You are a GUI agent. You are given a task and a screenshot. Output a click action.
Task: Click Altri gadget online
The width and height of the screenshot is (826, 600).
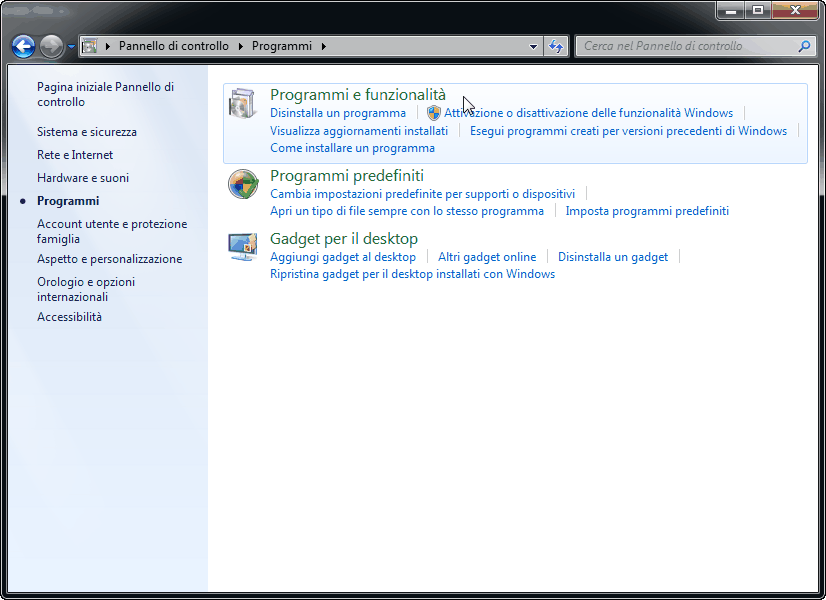click(487, 257)
